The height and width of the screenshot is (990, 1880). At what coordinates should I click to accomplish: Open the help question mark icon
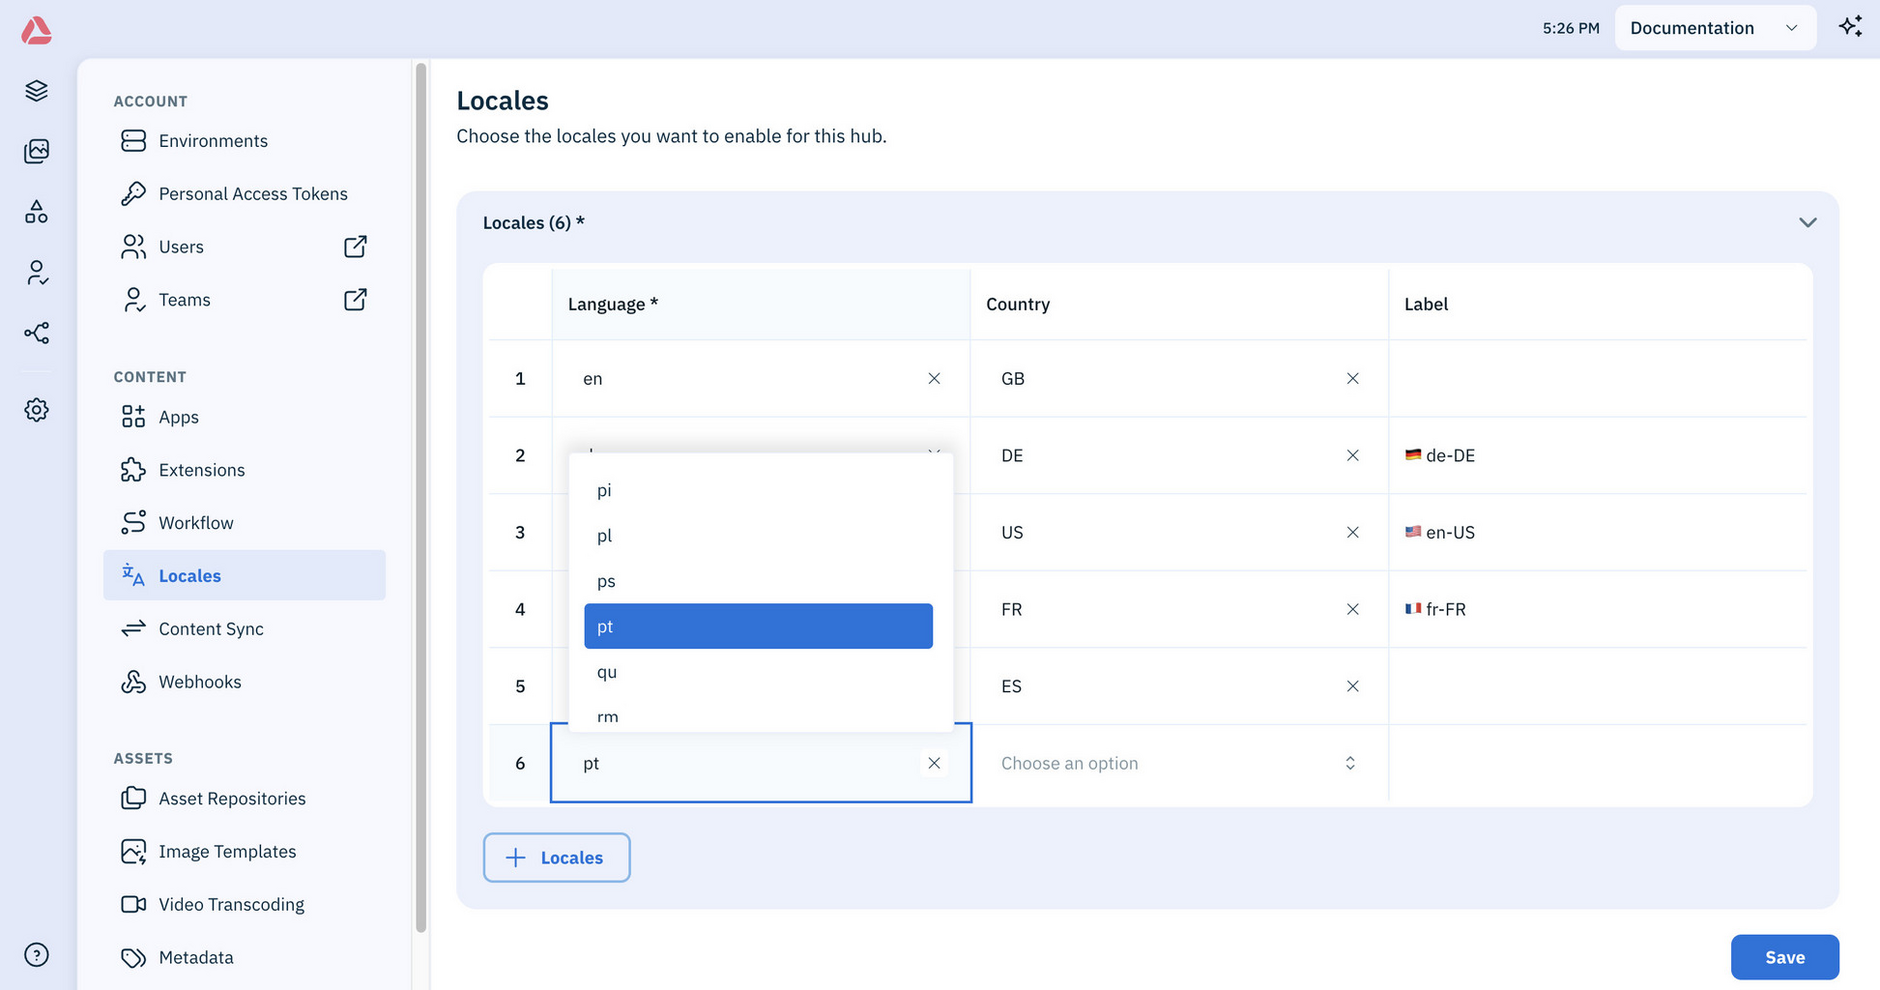click(x=37, y=955)
